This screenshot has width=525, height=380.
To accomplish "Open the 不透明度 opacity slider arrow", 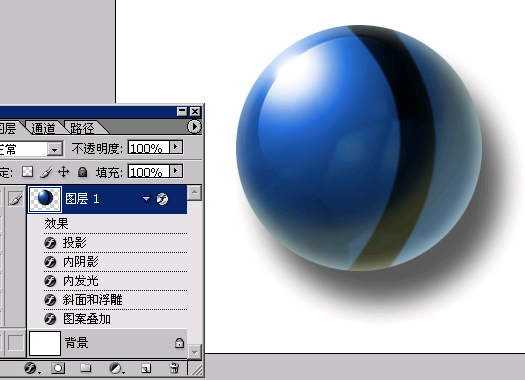I will point(176,147).
